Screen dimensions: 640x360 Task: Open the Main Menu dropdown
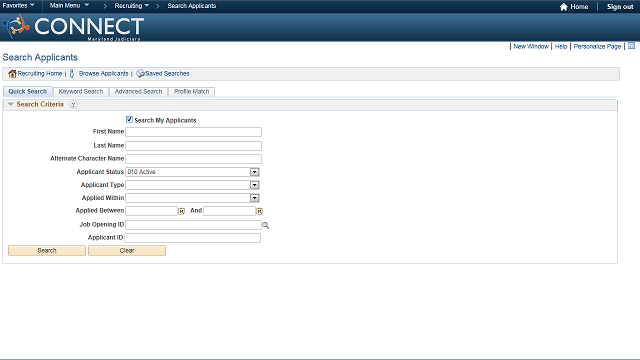click(x=69, y=6)
